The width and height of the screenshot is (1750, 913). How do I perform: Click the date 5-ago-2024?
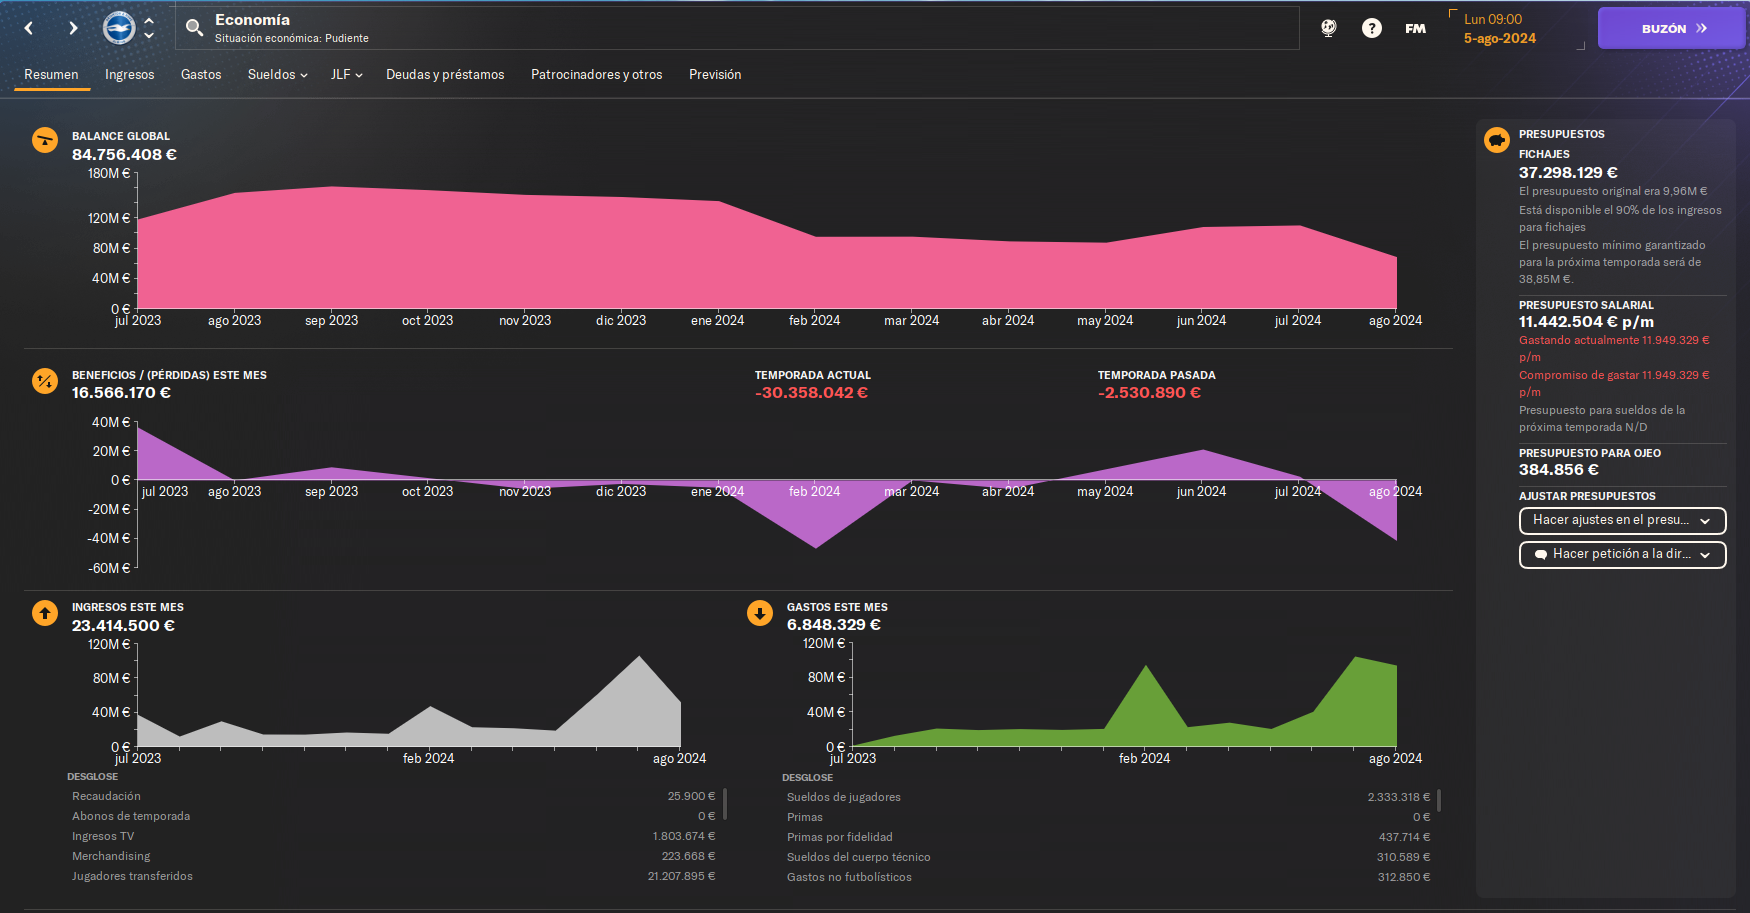(x=1499, y=38)
